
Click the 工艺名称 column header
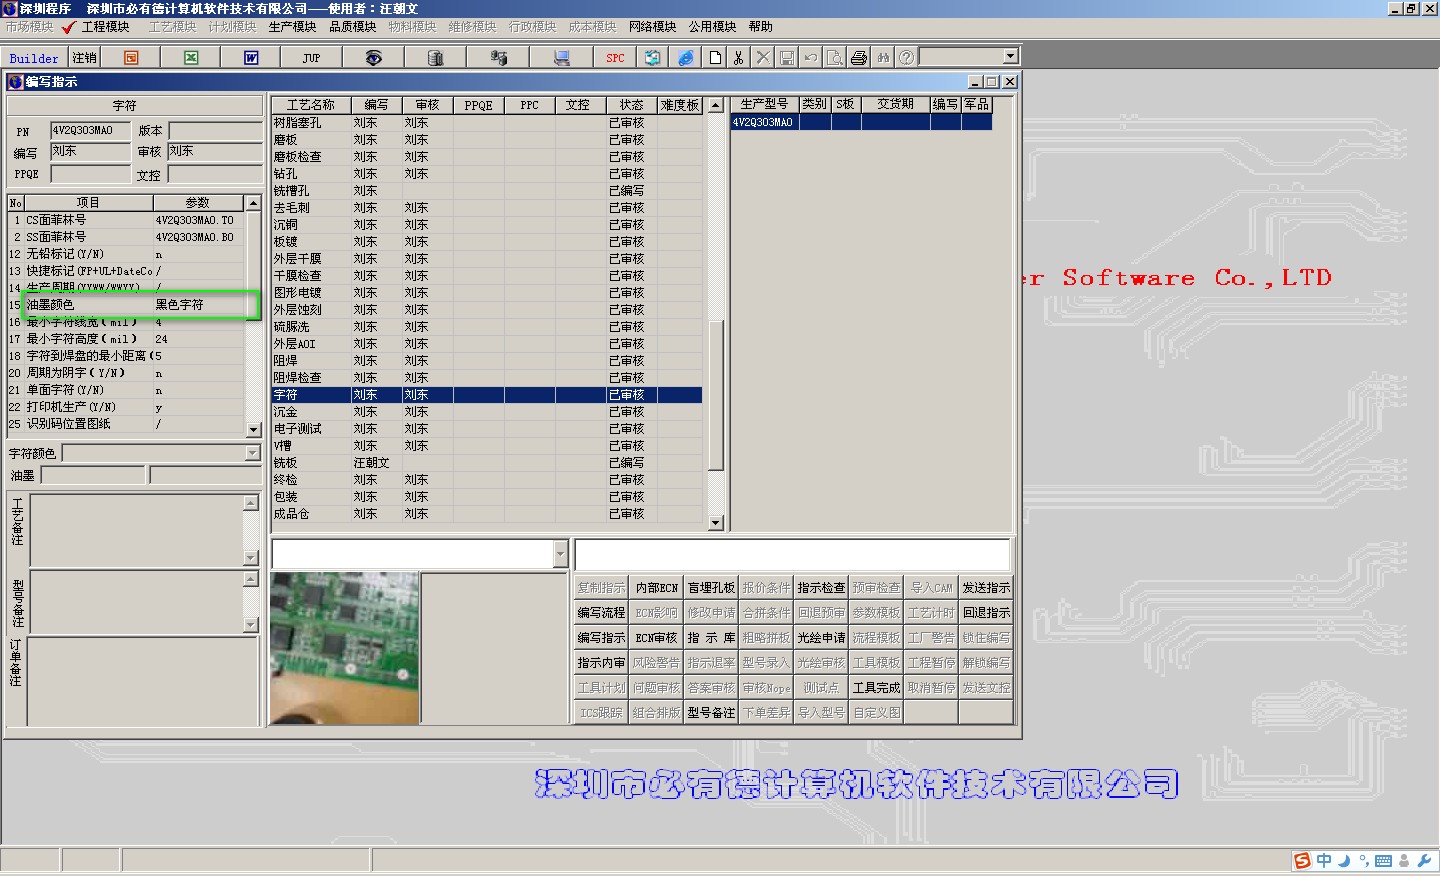pos(311,105)
